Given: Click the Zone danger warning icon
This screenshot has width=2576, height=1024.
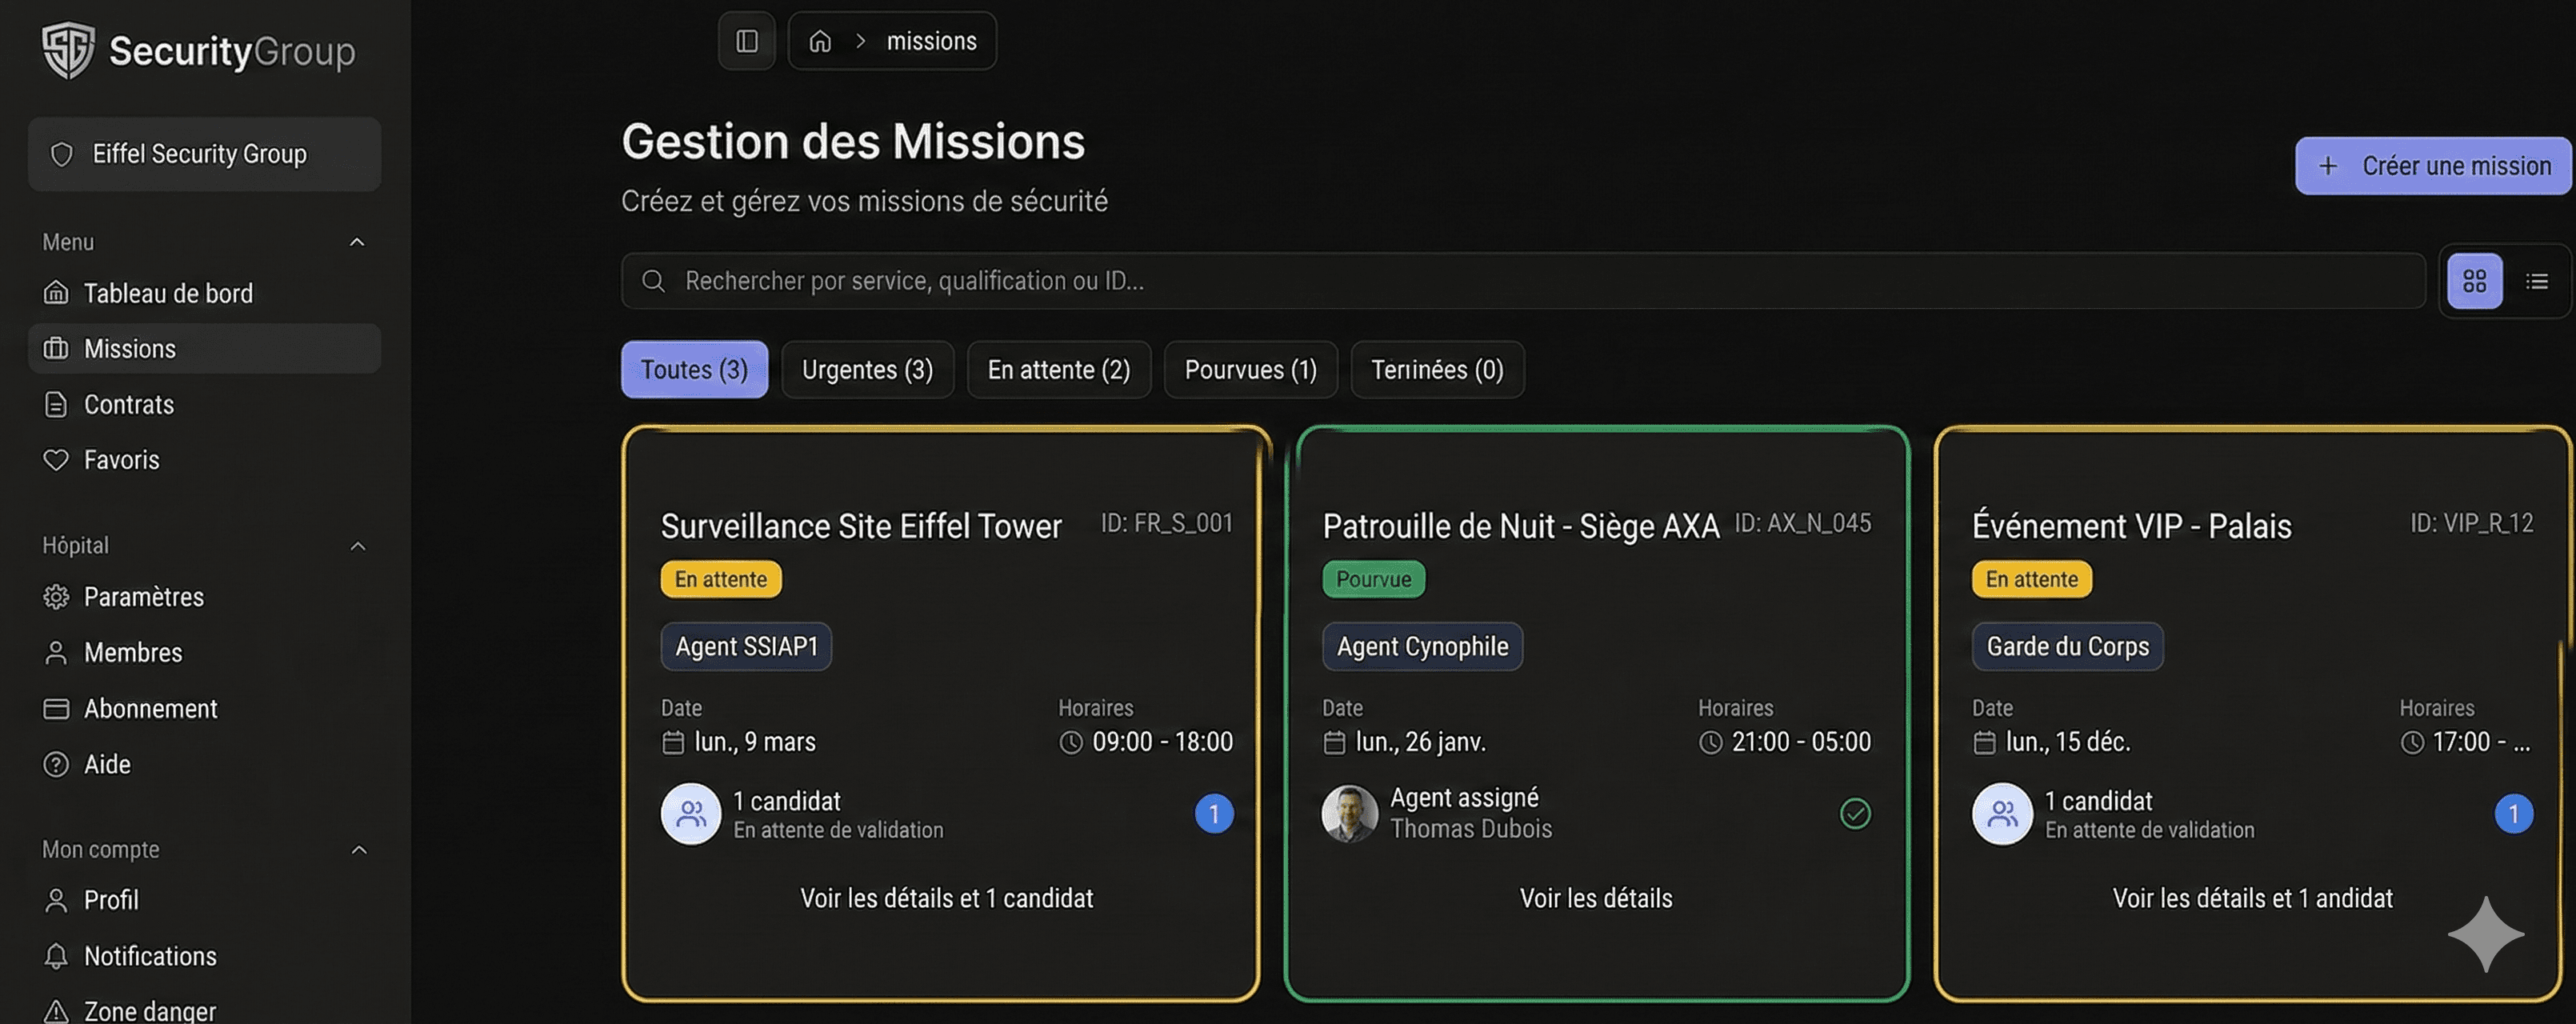Looking at the screenshot, I should [x=57, y=1010].
